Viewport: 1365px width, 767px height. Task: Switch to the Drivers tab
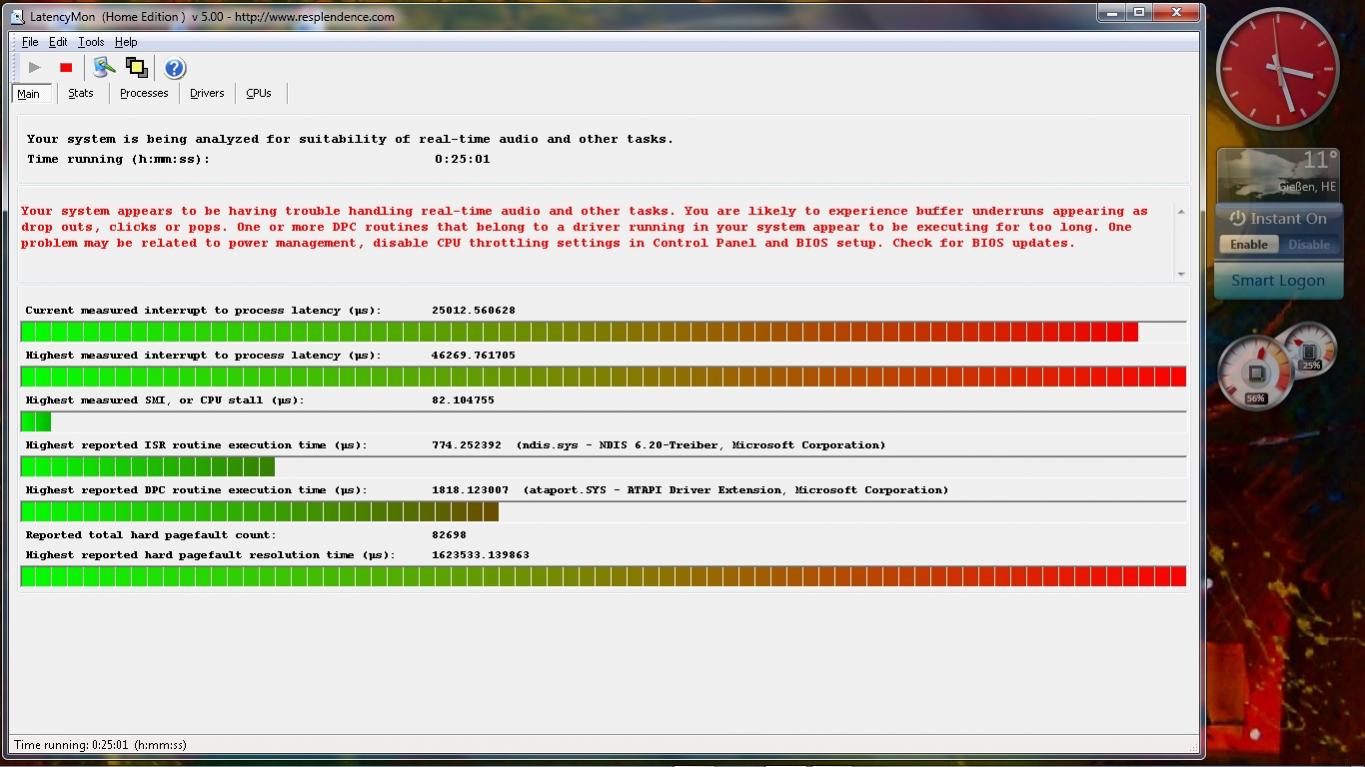207,93
